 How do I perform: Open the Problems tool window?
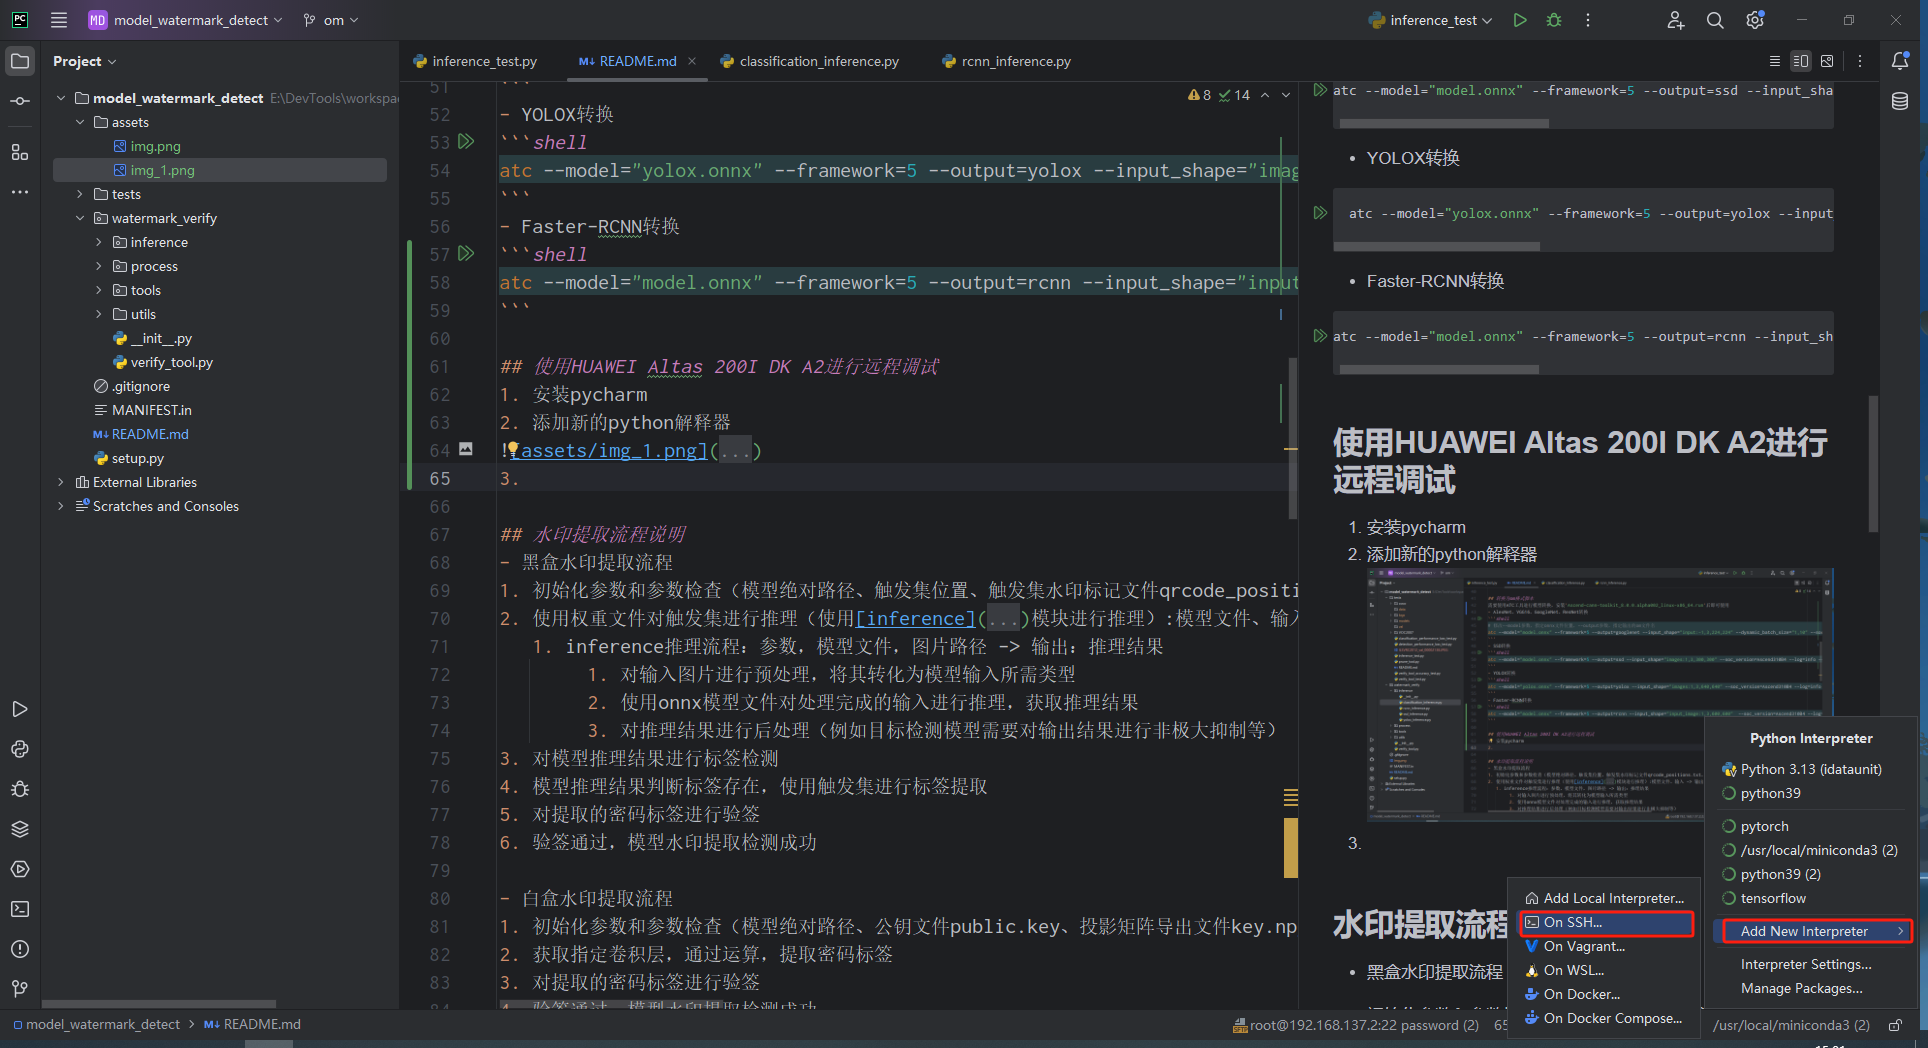pos(20,949)
